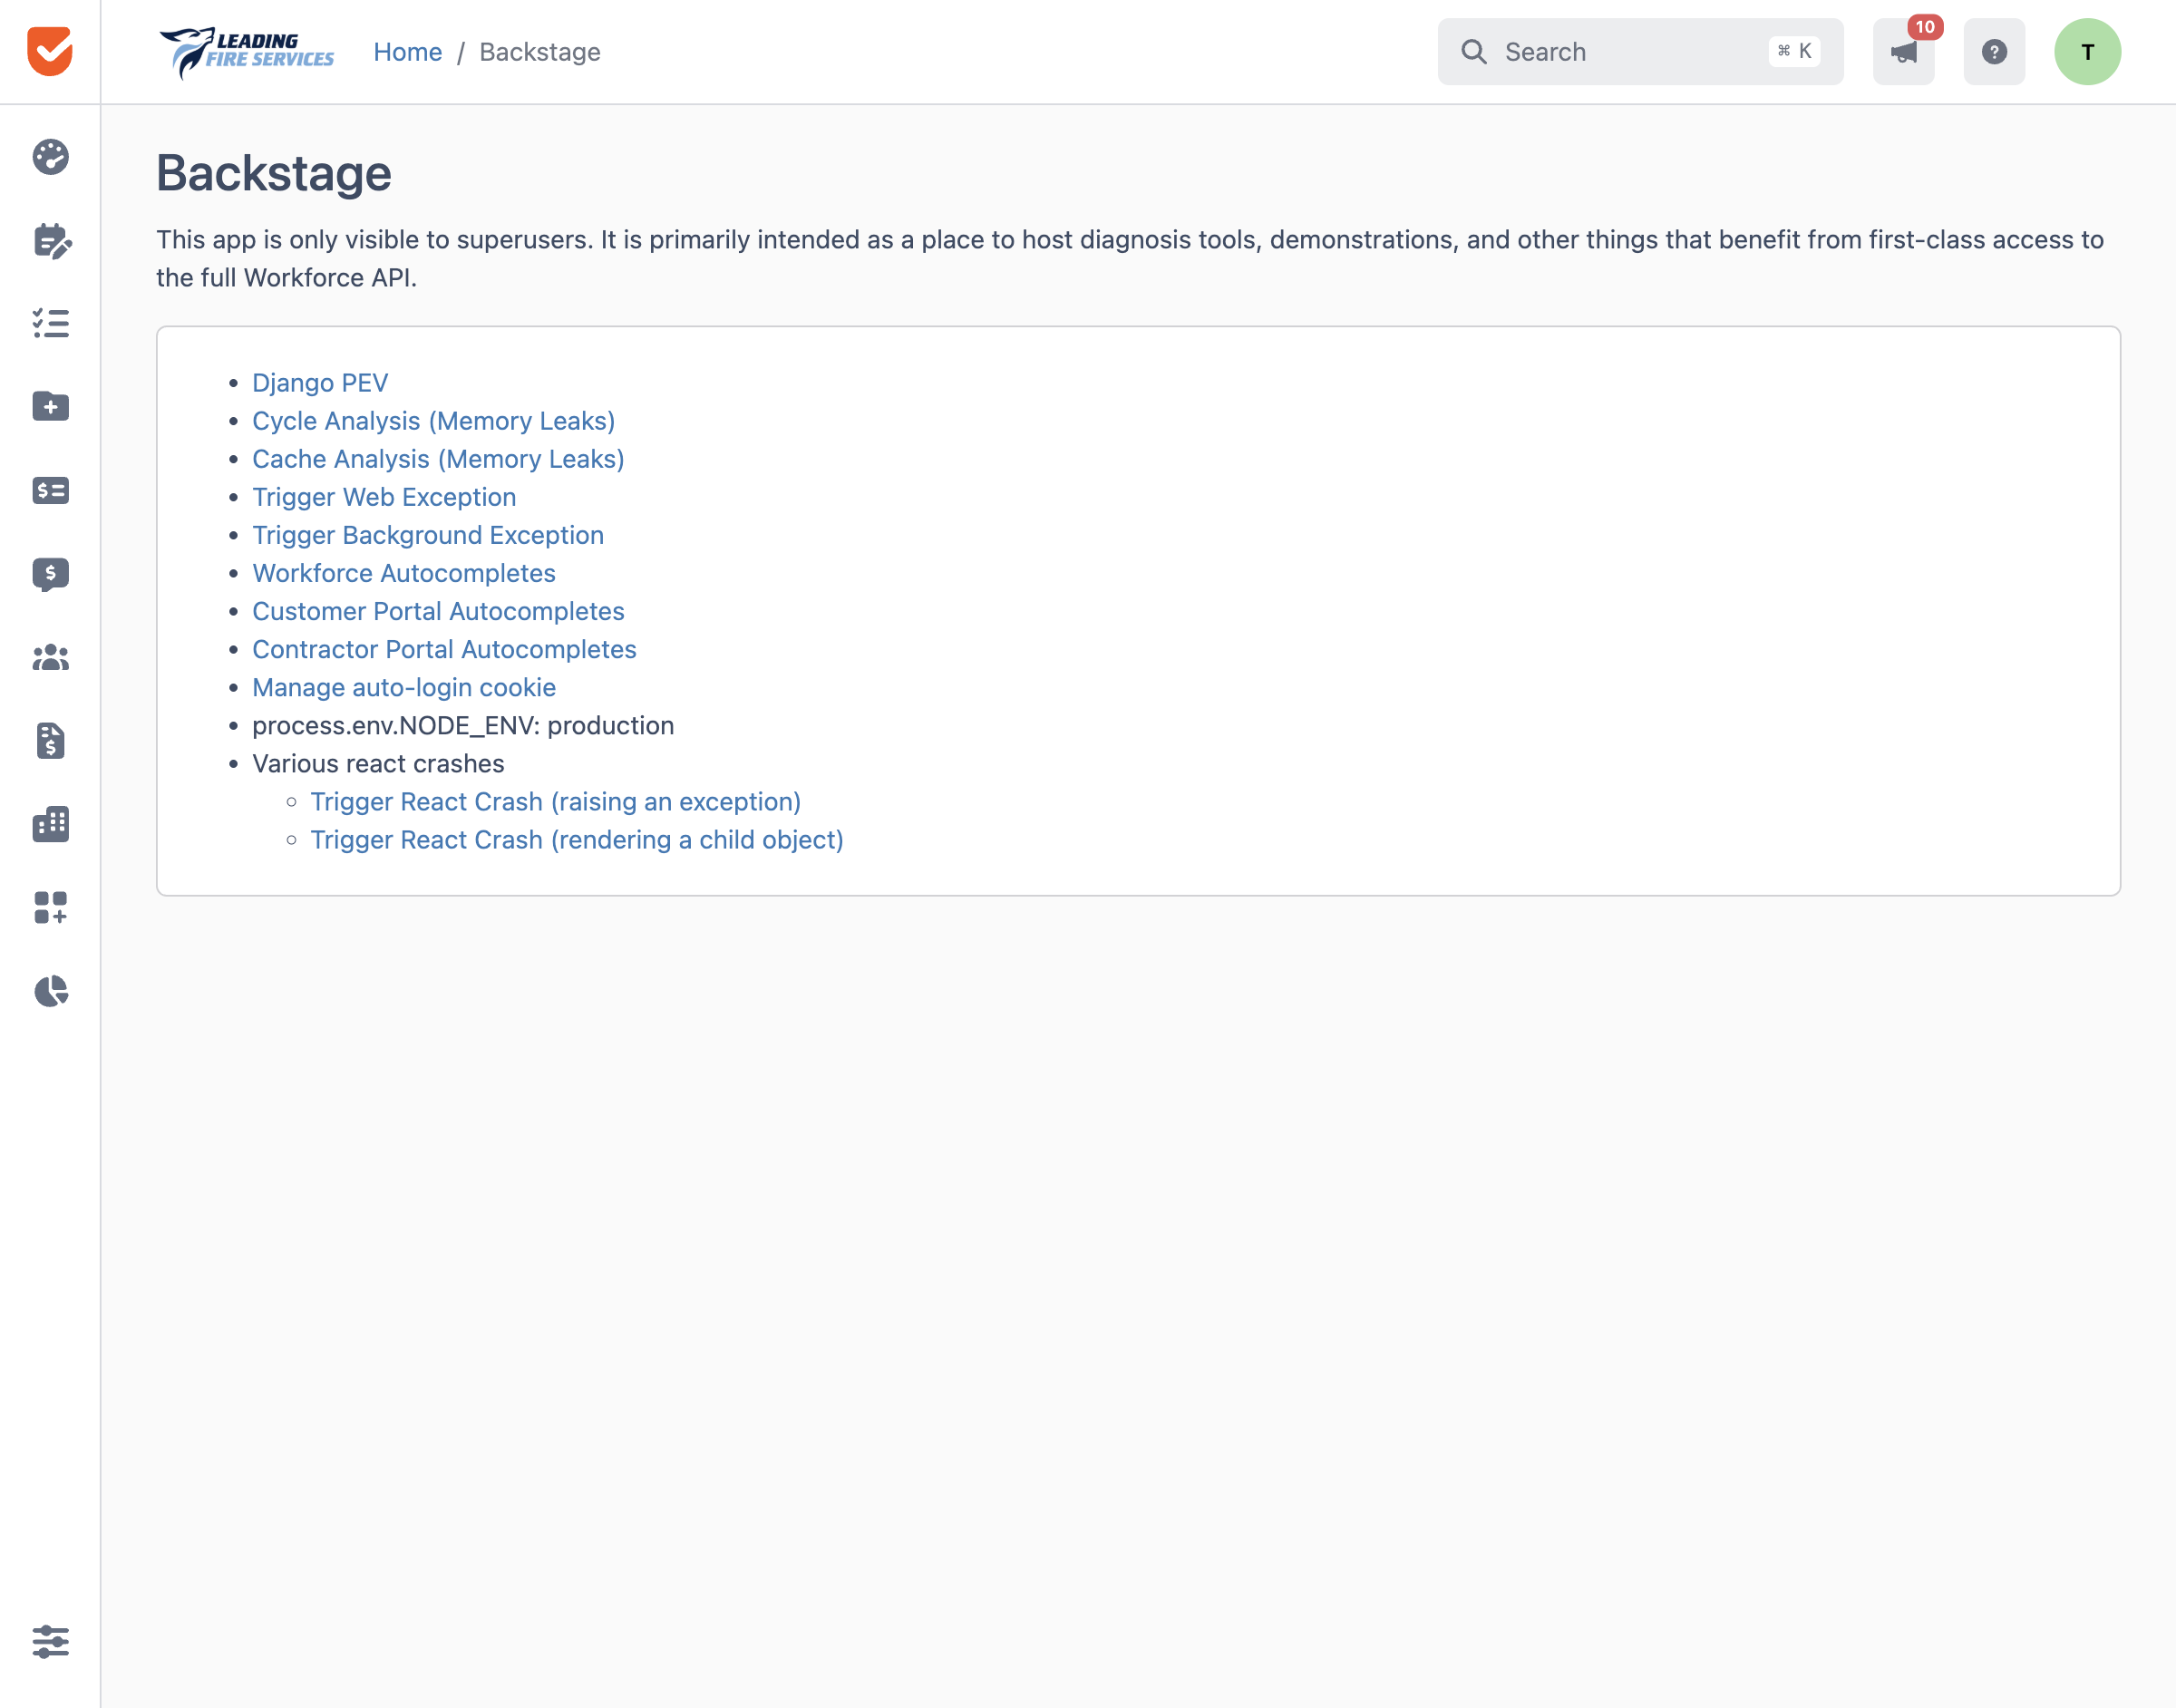
Task: Open the dollar speech bubble icon in sidebar
Action: (50, 574)
